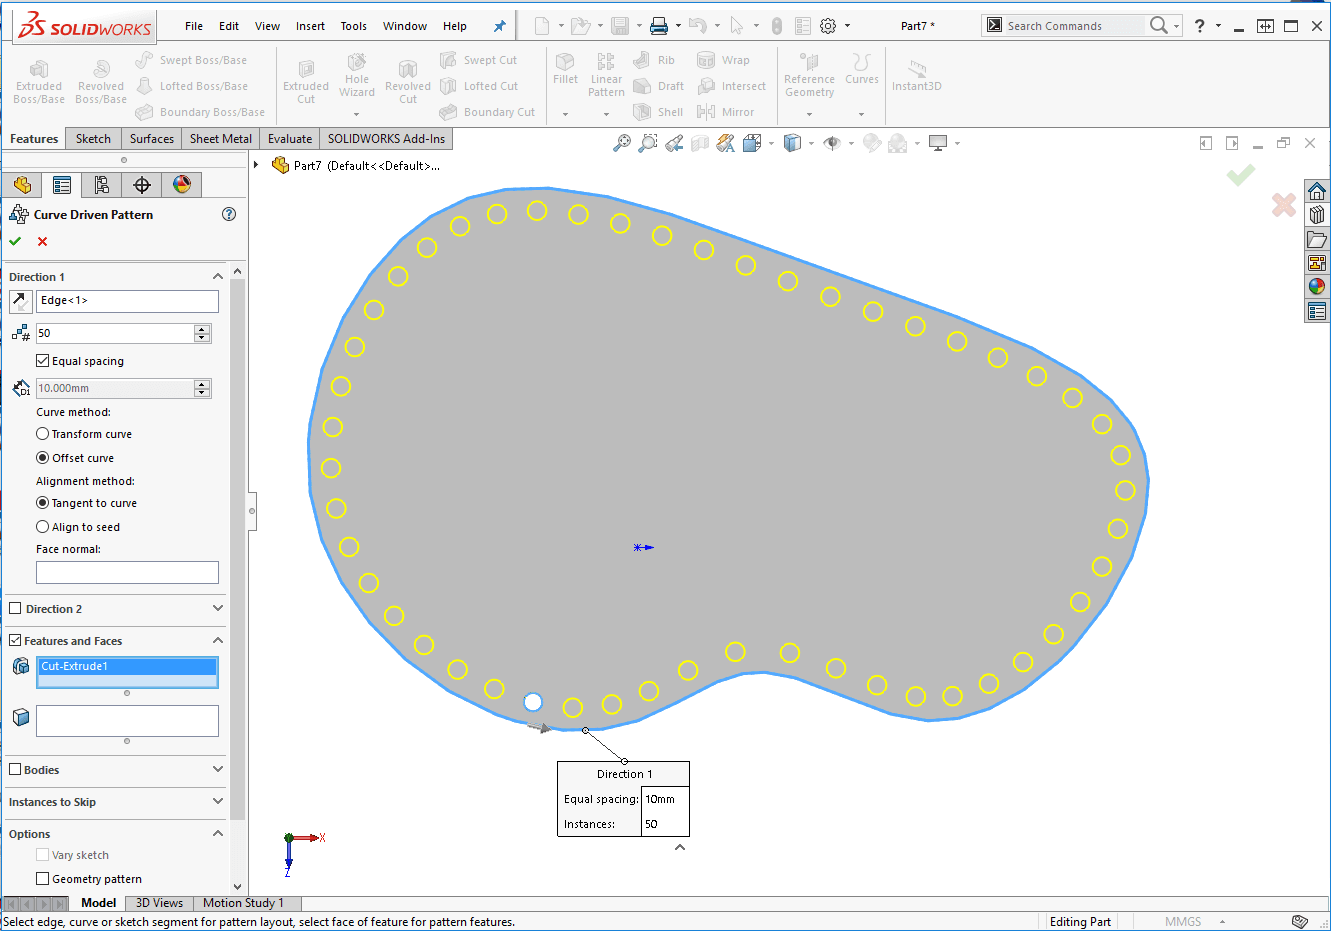Image resolution: width=1331 pixels, height=931 pixels.
Task: Cancel the pattern with the red X
Action: coord(42,241)
